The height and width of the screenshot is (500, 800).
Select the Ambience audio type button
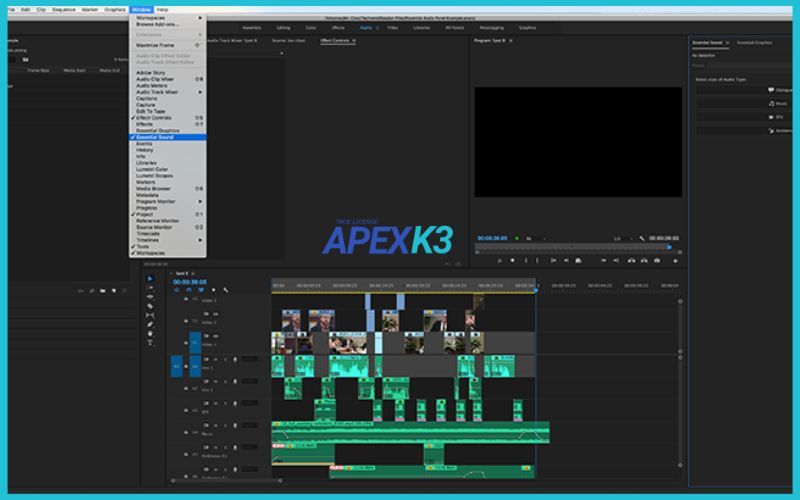click(771, 130)
